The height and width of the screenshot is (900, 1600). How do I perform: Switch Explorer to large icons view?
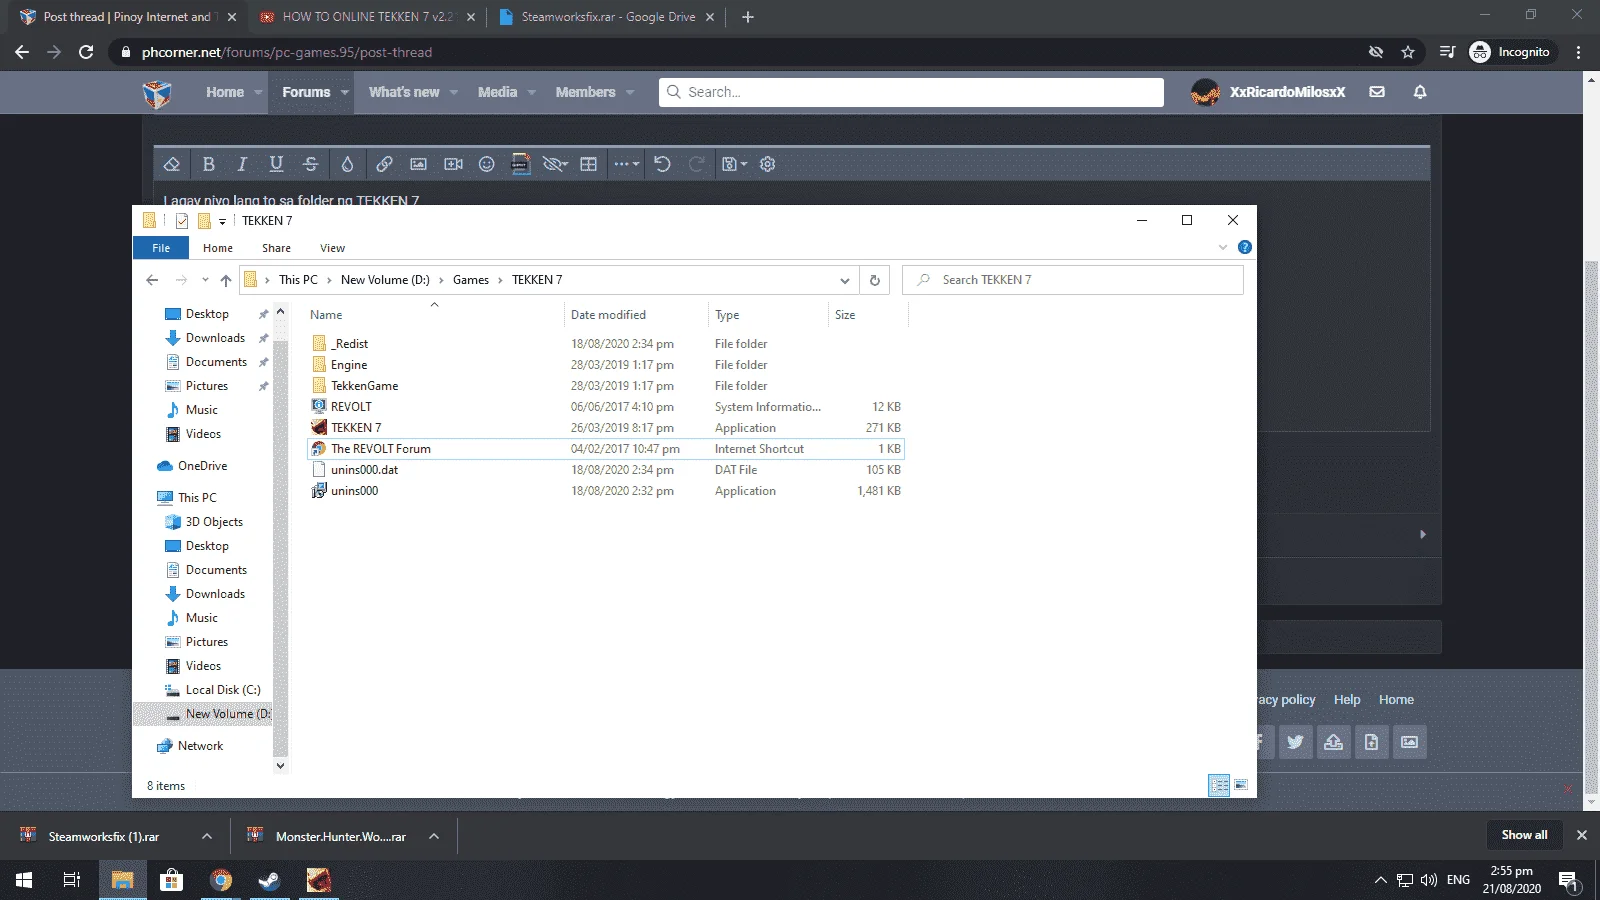pyautogui.click(x=1241, y=786)
